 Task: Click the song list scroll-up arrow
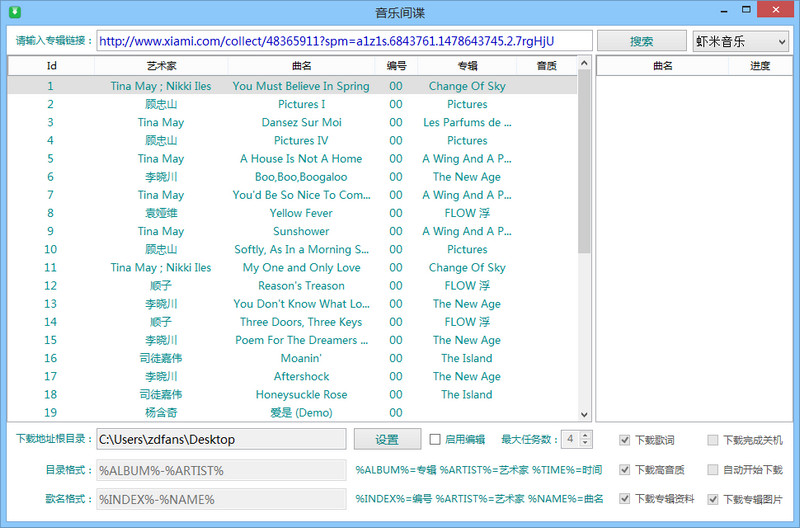click(x=584, y=63)
